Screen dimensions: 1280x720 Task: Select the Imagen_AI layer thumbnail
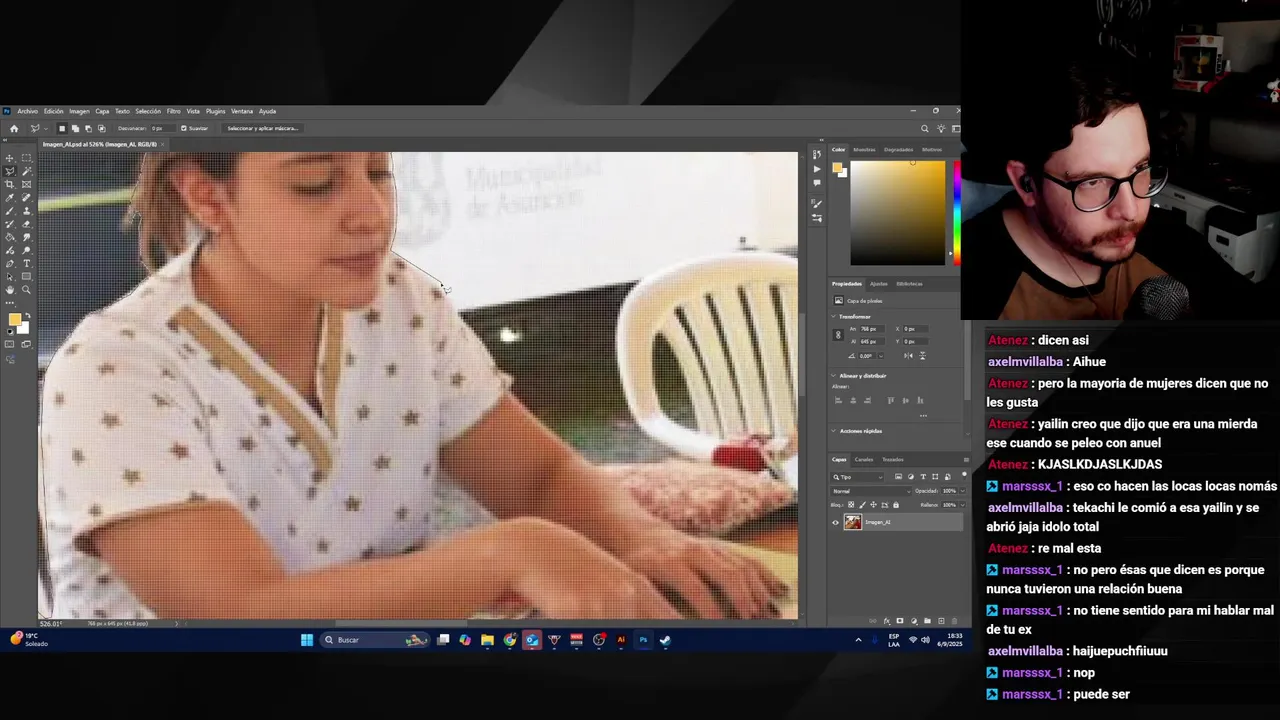853,522
